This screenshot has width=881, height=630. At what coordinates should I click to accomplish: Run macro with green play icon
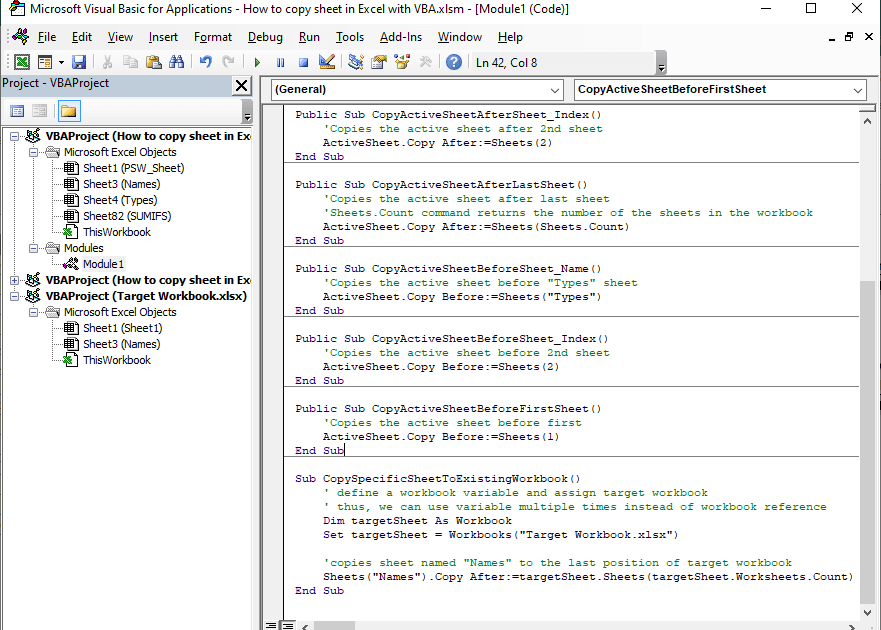(x=257, y=62)
